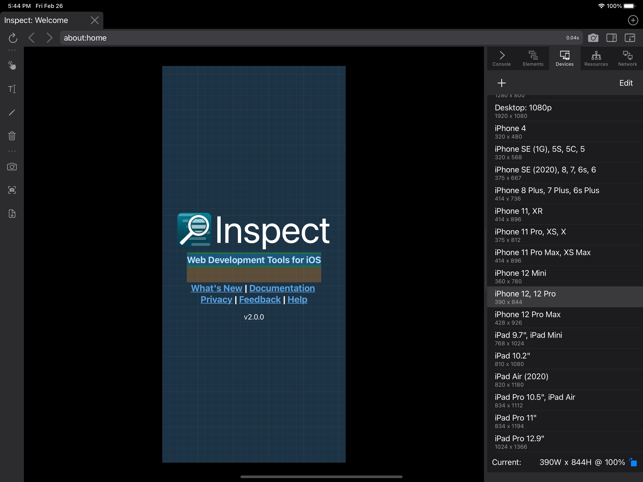Select the iPhone 11, XR device

pos(565,215)
